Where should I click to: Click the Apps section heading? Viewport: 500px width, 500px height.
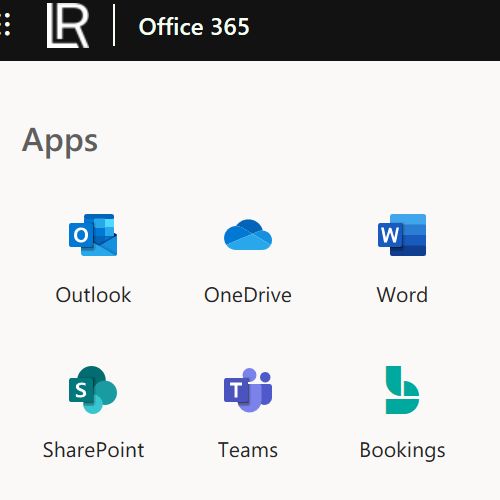click(x=60, y=142)
